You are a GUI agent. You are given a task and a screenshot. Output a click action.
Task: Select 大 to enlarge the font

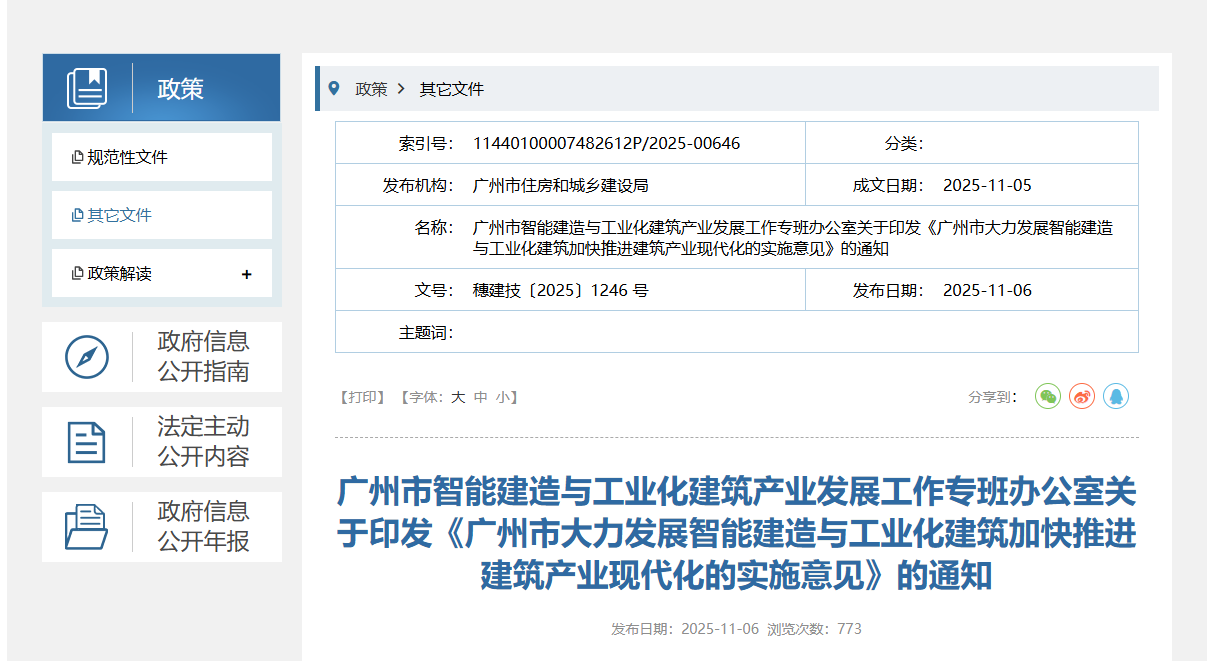tap(457, 396)
